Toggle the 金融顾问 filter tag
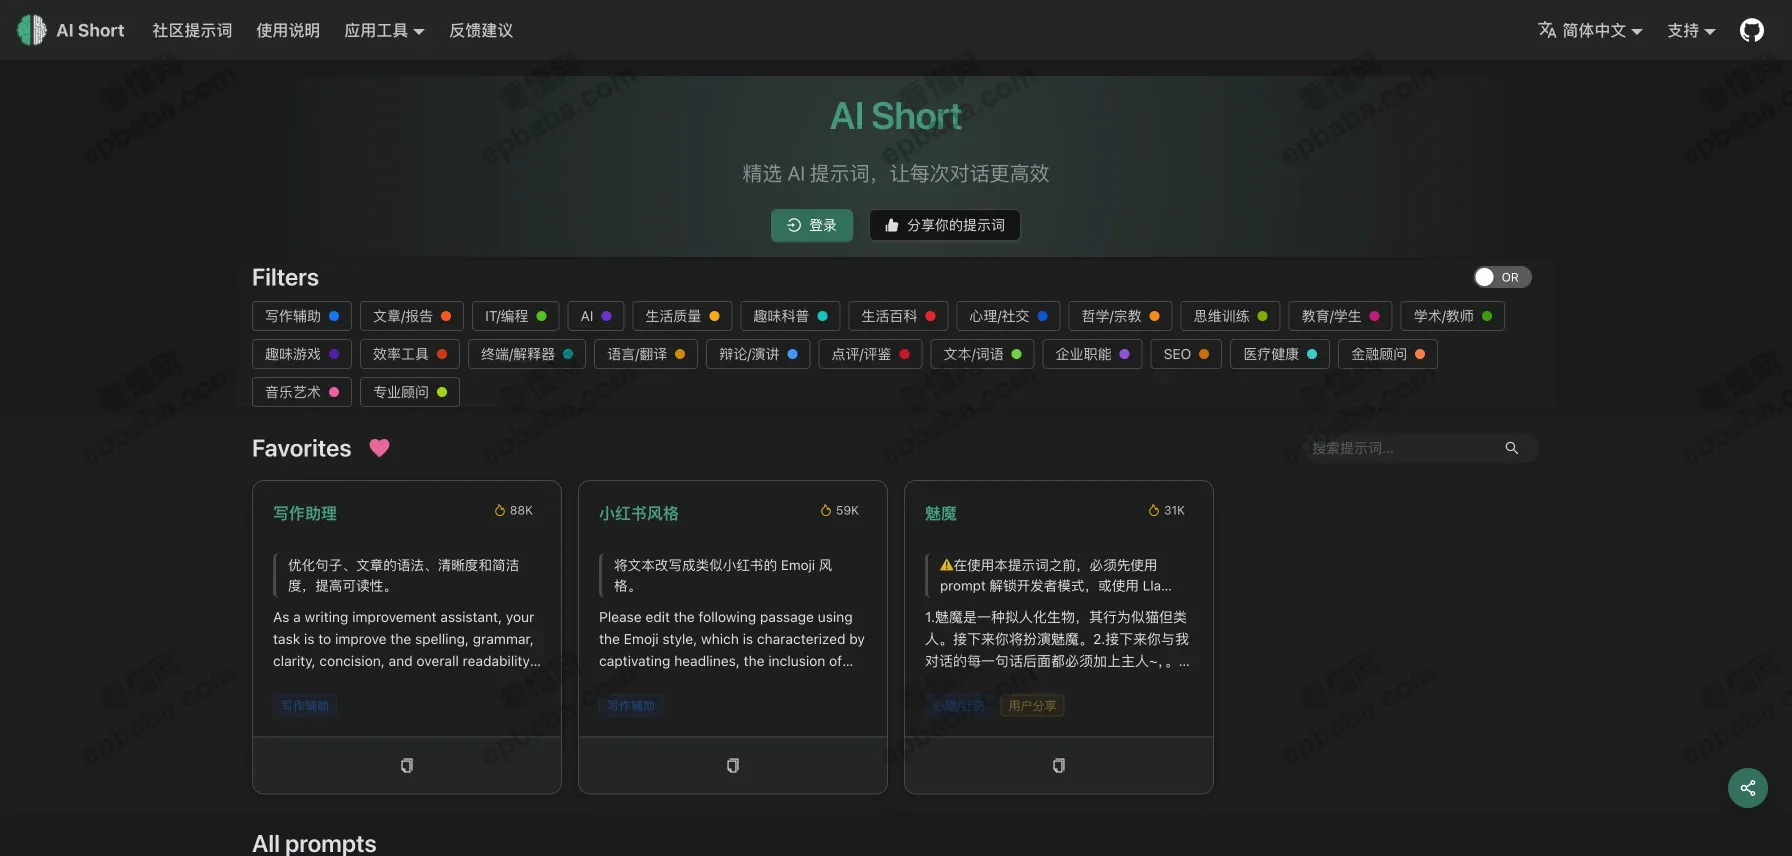 (1388, 354)
